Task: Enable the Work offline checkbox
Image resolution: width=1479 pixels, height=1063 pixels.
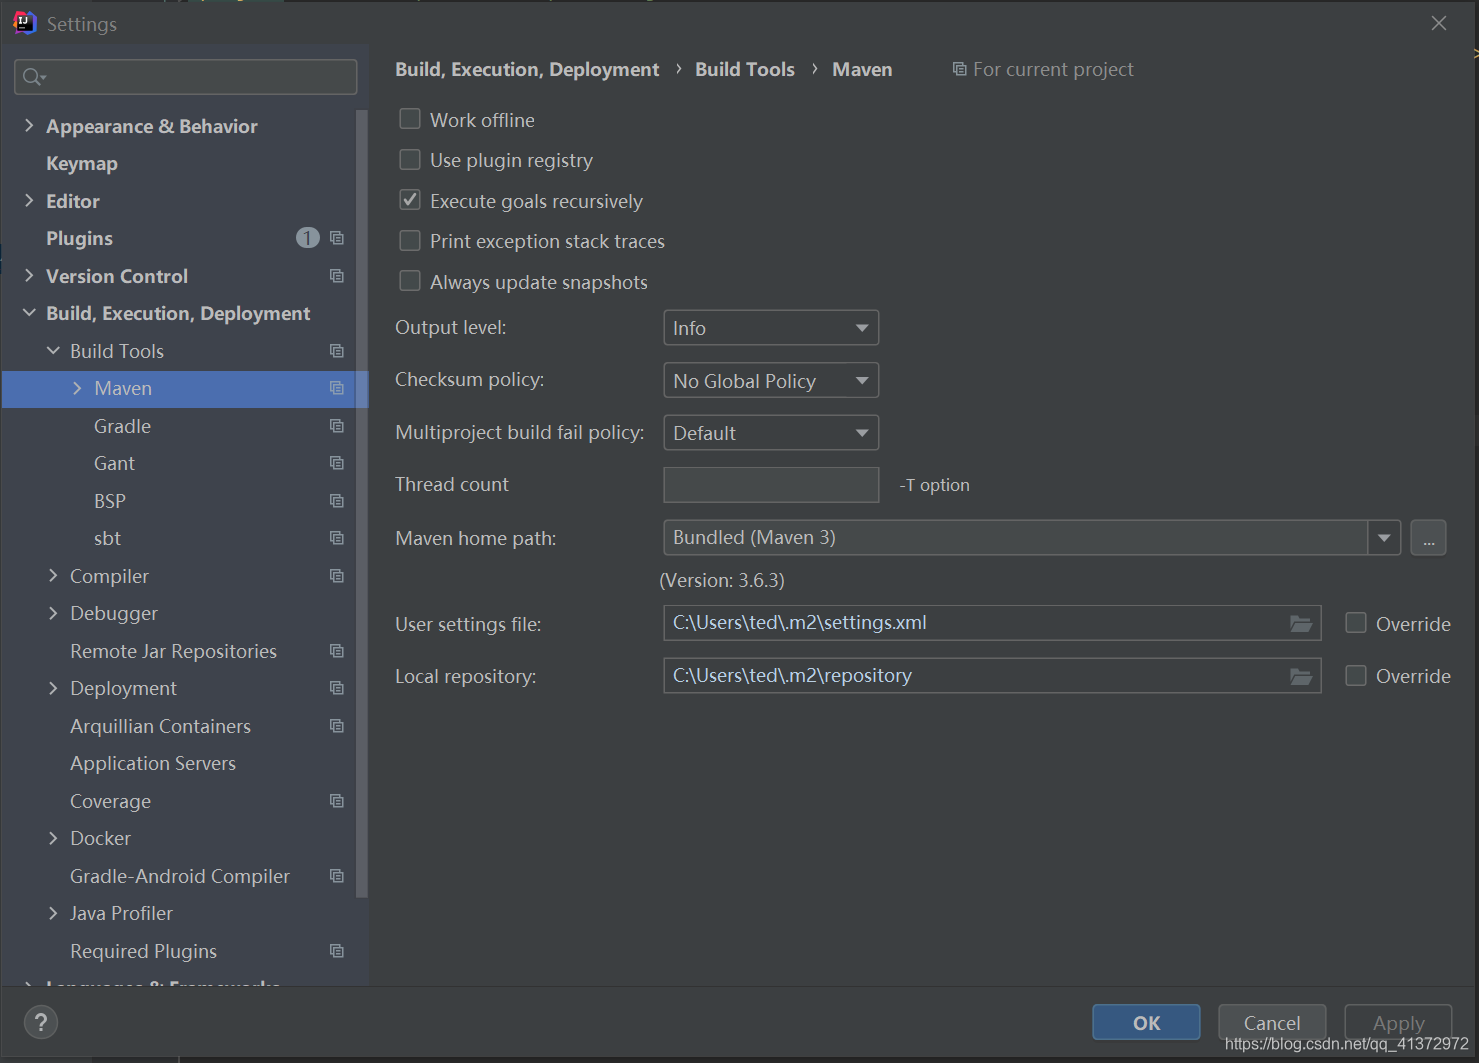Action: tap(410, 119)
